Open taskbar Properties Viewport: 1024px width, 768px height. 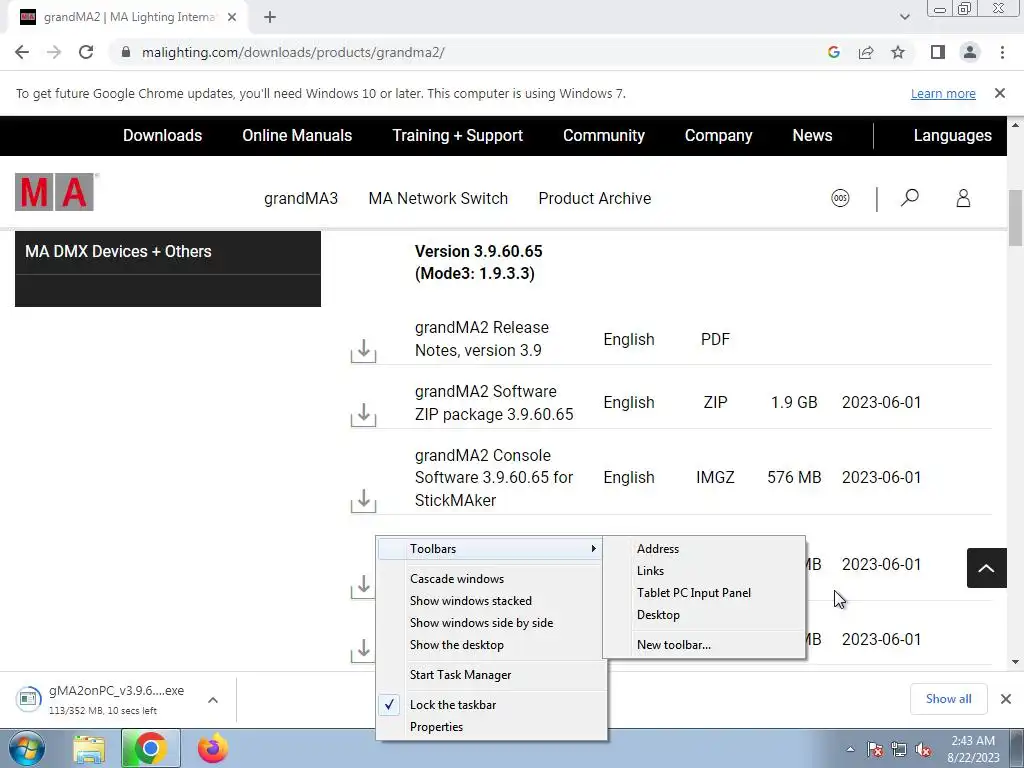pos(492,727)
